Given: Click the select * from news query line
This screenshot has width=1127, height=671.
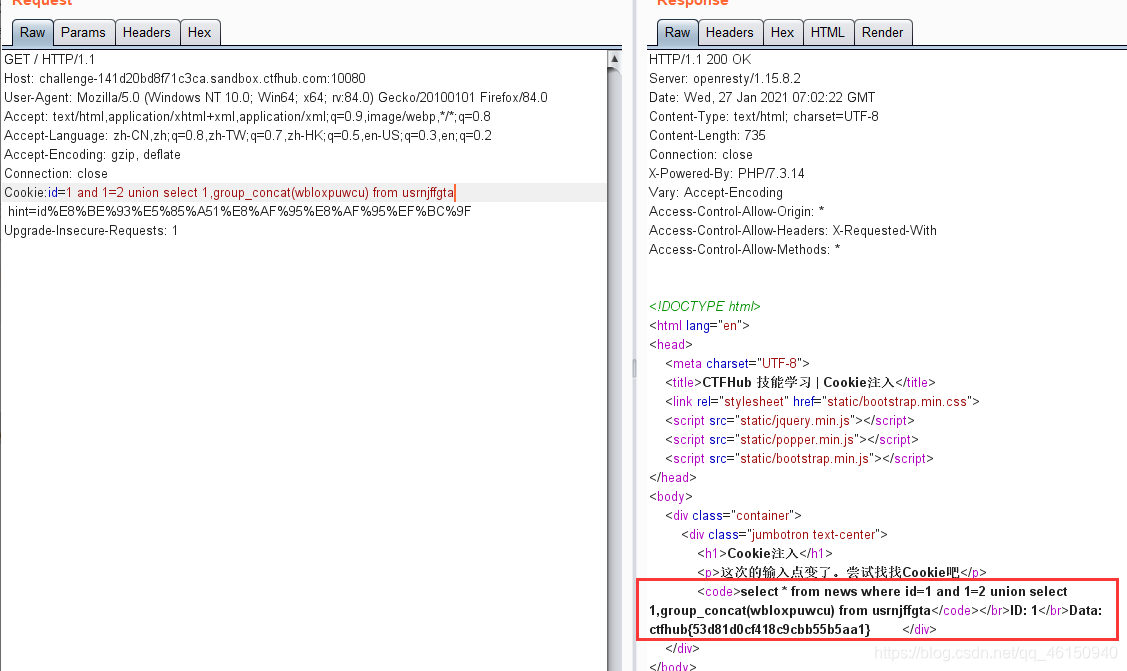Looking at the screenshot, I should [882, 592].
